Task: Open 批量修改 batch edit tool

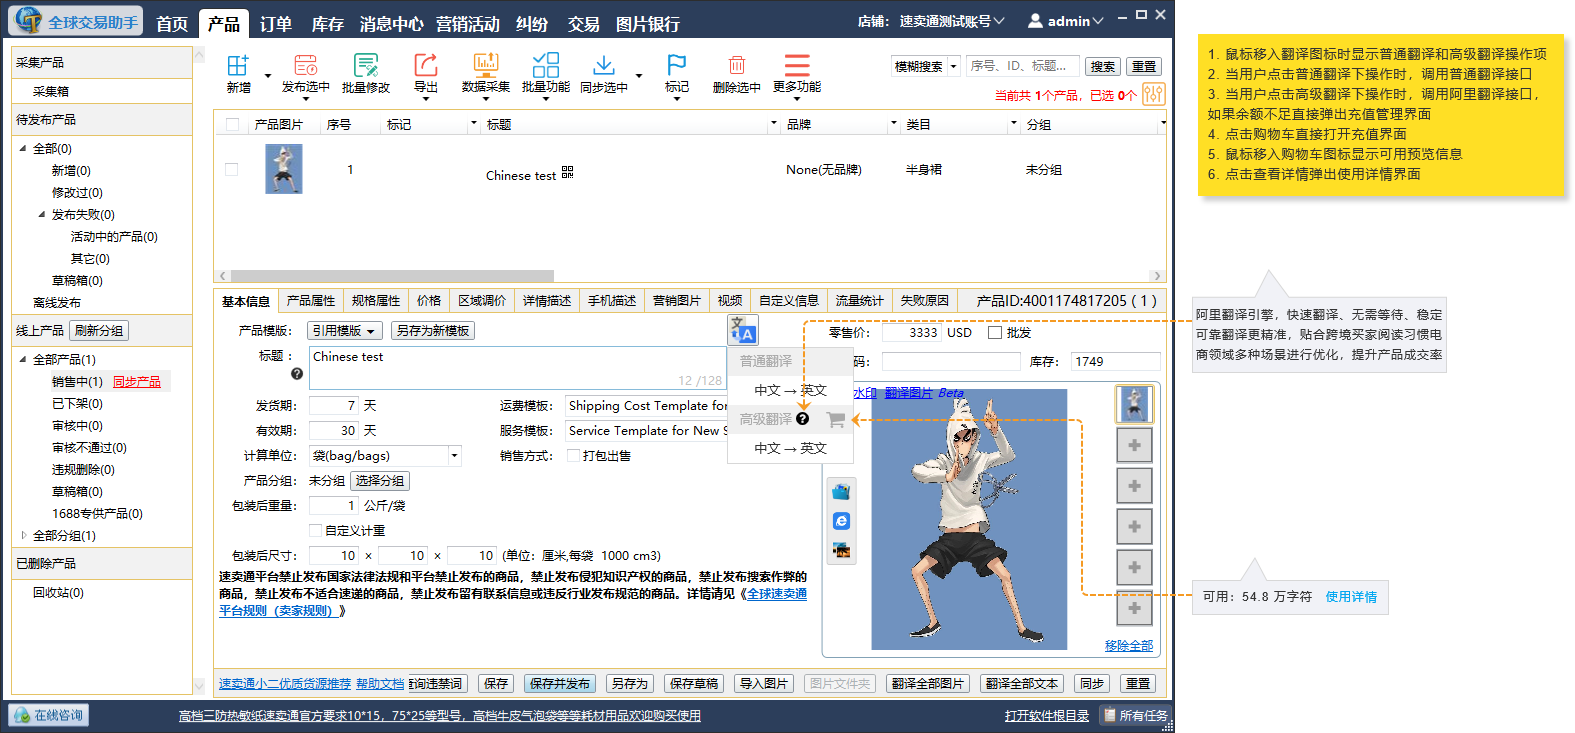Action: point(366,66)
